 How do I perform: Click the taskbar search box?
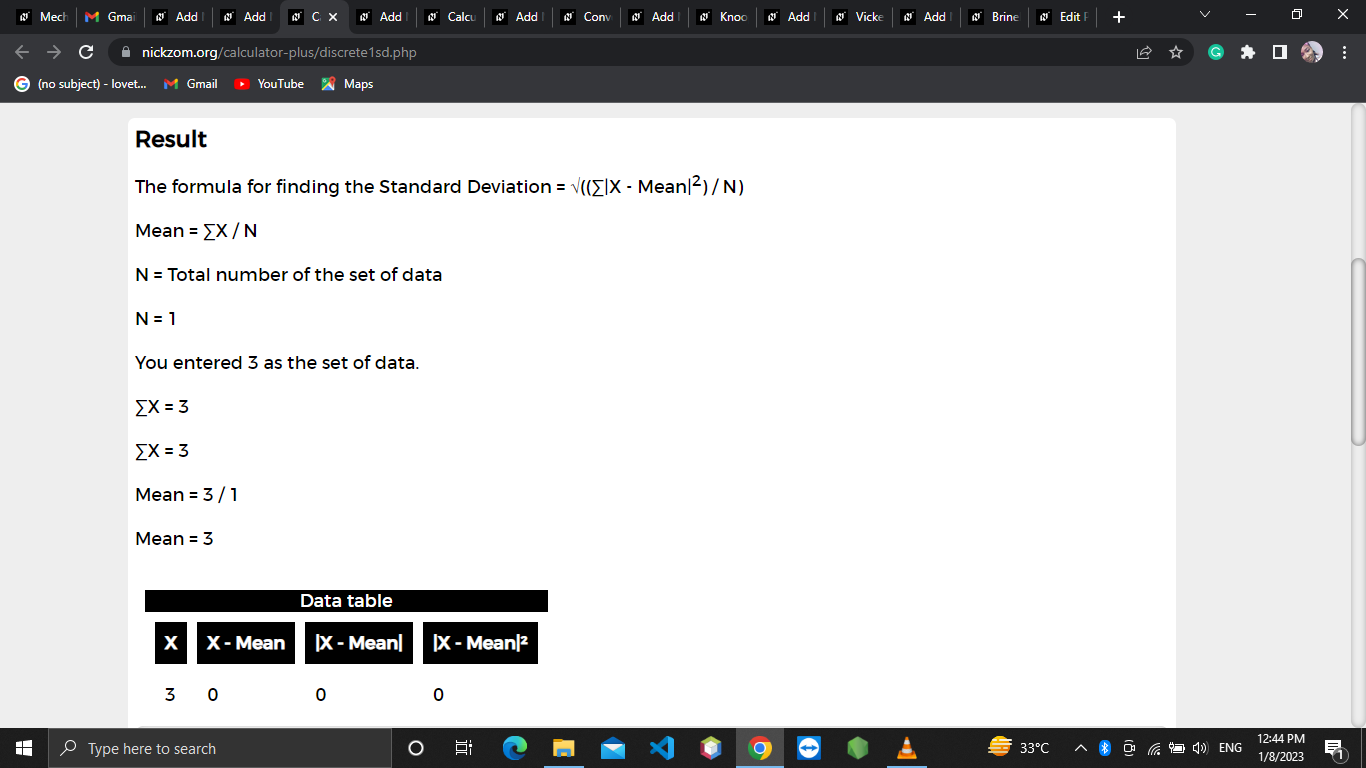pyautogui.click(x=220, y=748)
